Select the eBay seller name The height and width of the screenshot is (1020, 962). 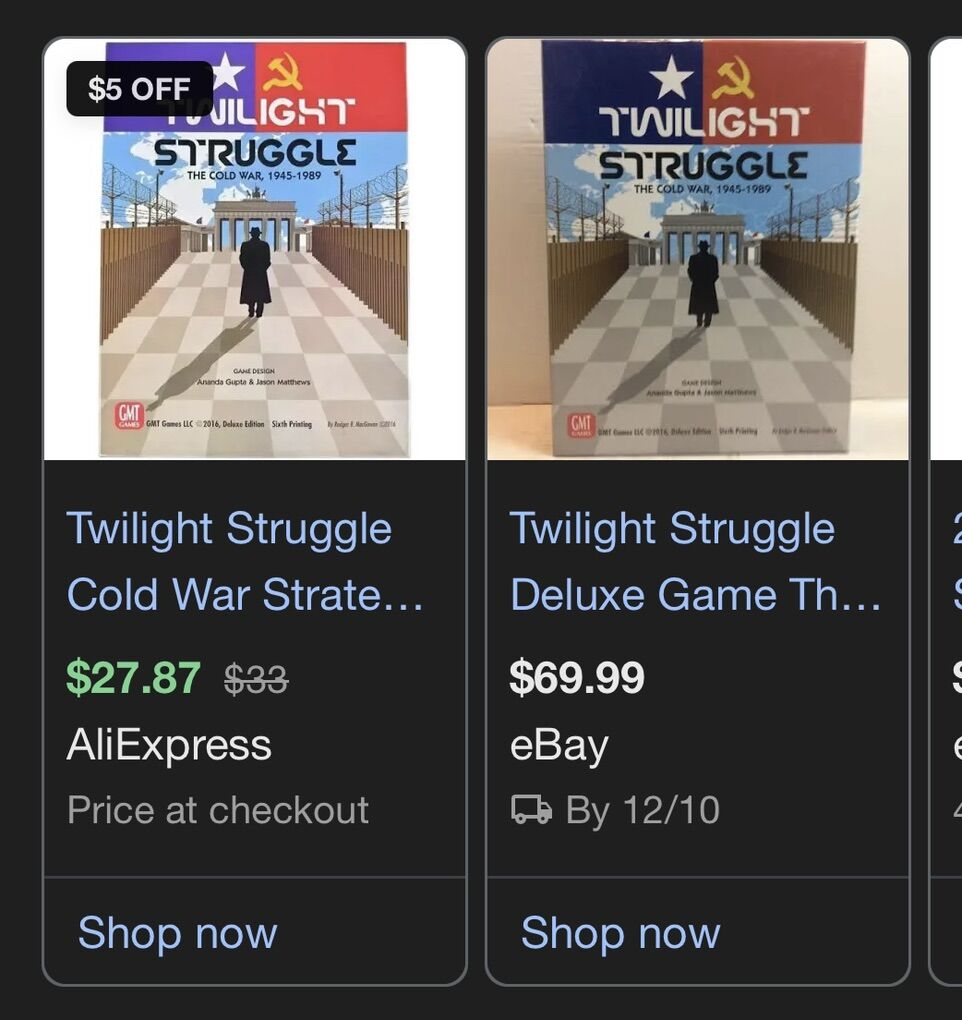coord(559,745)
